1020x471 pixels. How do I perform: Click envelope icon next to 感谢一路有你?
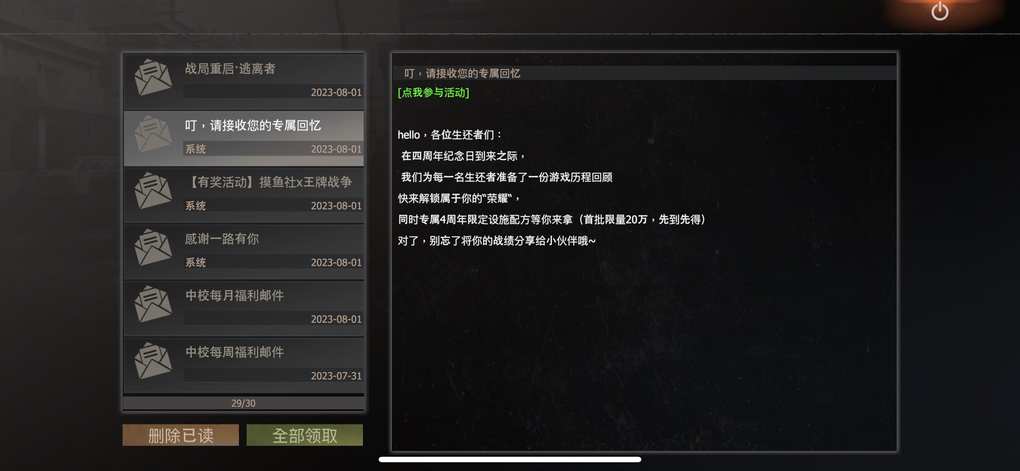(x=153, y=247)
